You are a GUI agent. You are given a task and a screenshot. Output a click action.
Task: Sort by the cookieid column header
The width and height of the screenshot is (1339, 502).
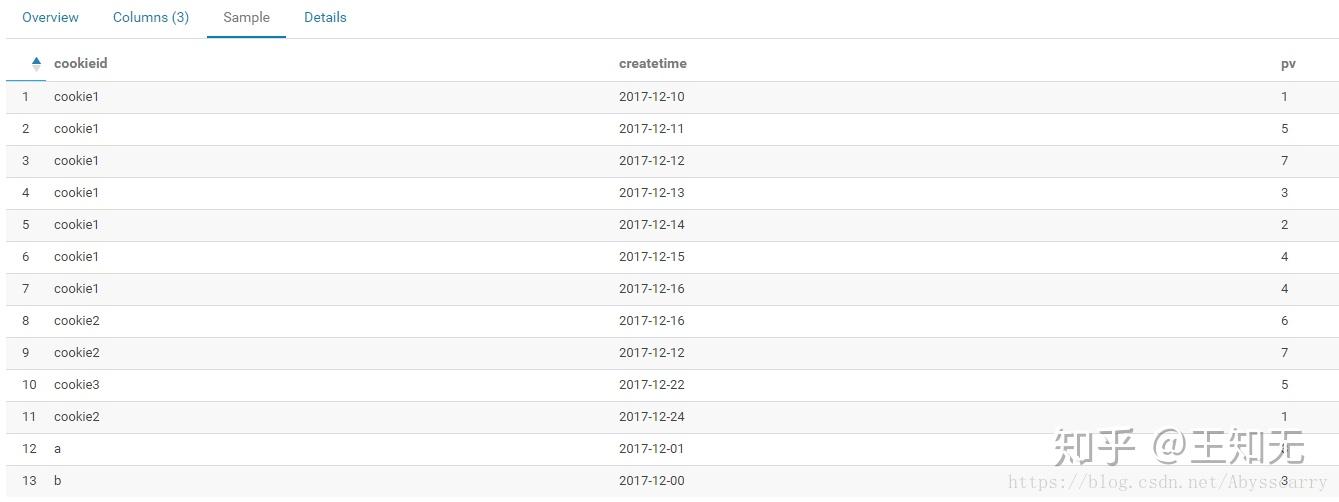[x=81, y=63]
